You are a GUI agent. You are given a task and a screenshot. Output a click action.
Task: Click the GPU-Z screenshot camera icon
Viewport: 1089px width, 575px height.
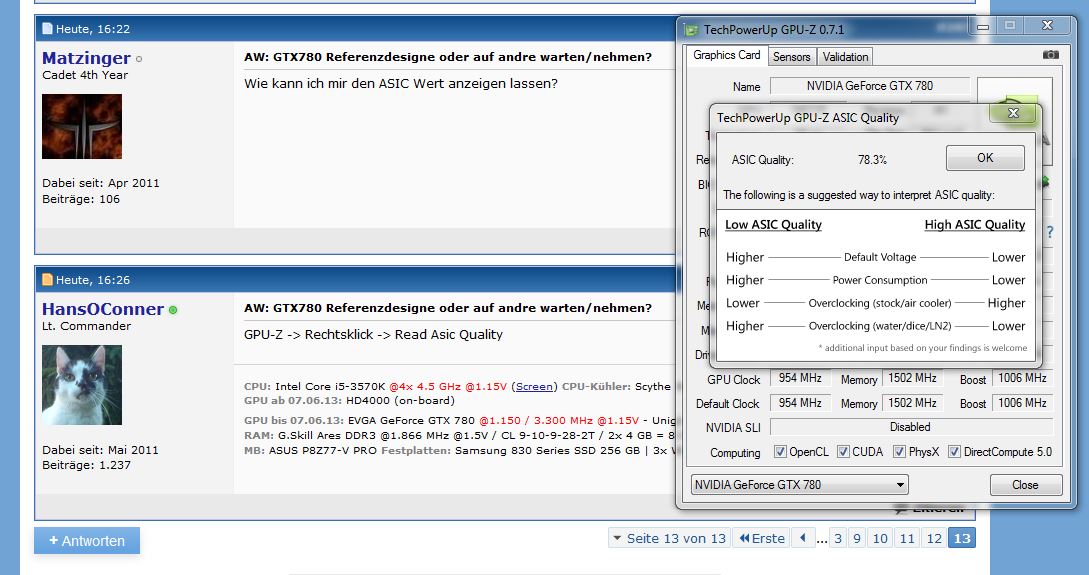pyautogui.click(x=1051, y=55)
